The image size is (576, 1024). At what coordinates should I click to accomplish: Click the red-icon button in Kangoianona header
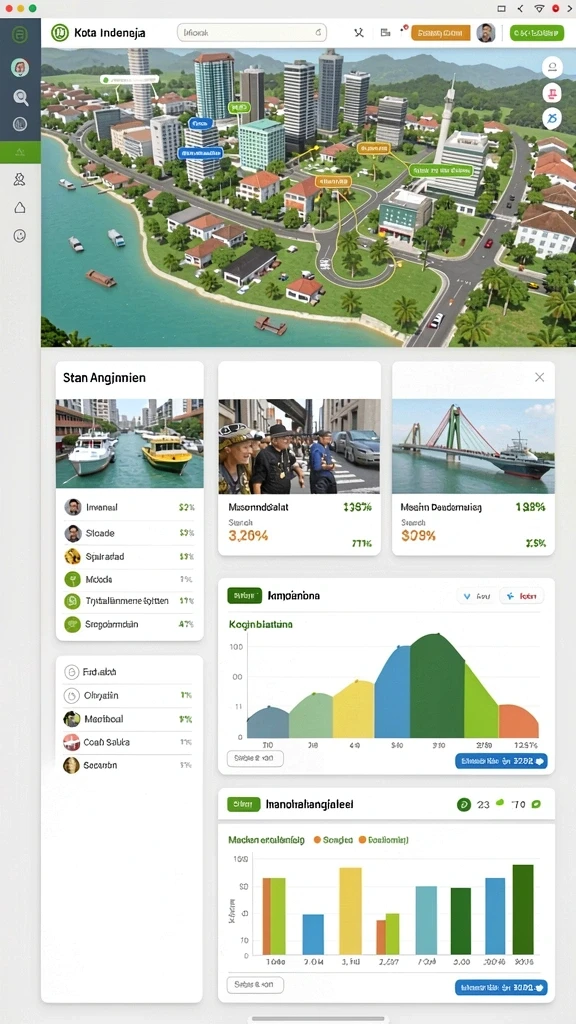(521, 596)
